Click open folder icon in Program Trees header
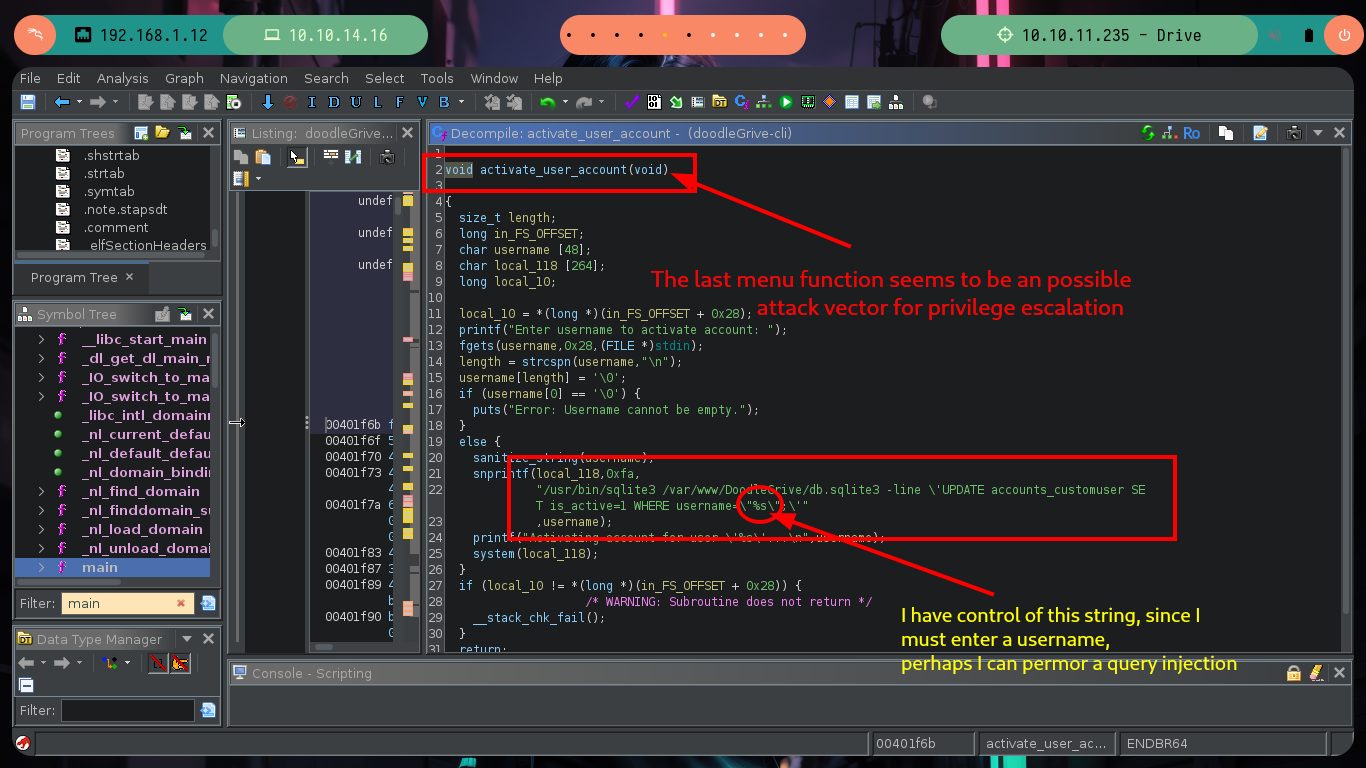 [x=163, y=133]
